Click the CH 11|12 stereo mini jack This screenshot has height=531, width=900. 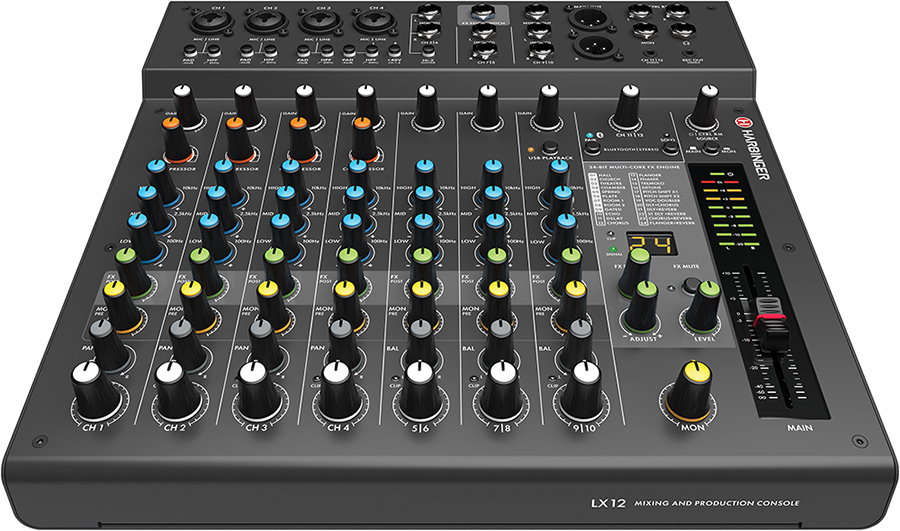pyautogui.click(x=650, y=53)
